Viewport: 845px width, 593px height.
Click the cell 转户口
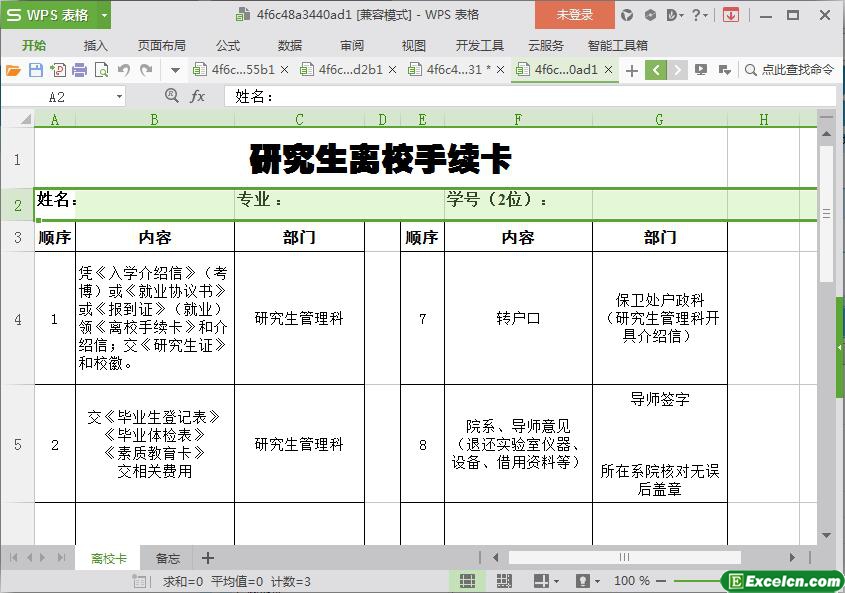[518, 318]
